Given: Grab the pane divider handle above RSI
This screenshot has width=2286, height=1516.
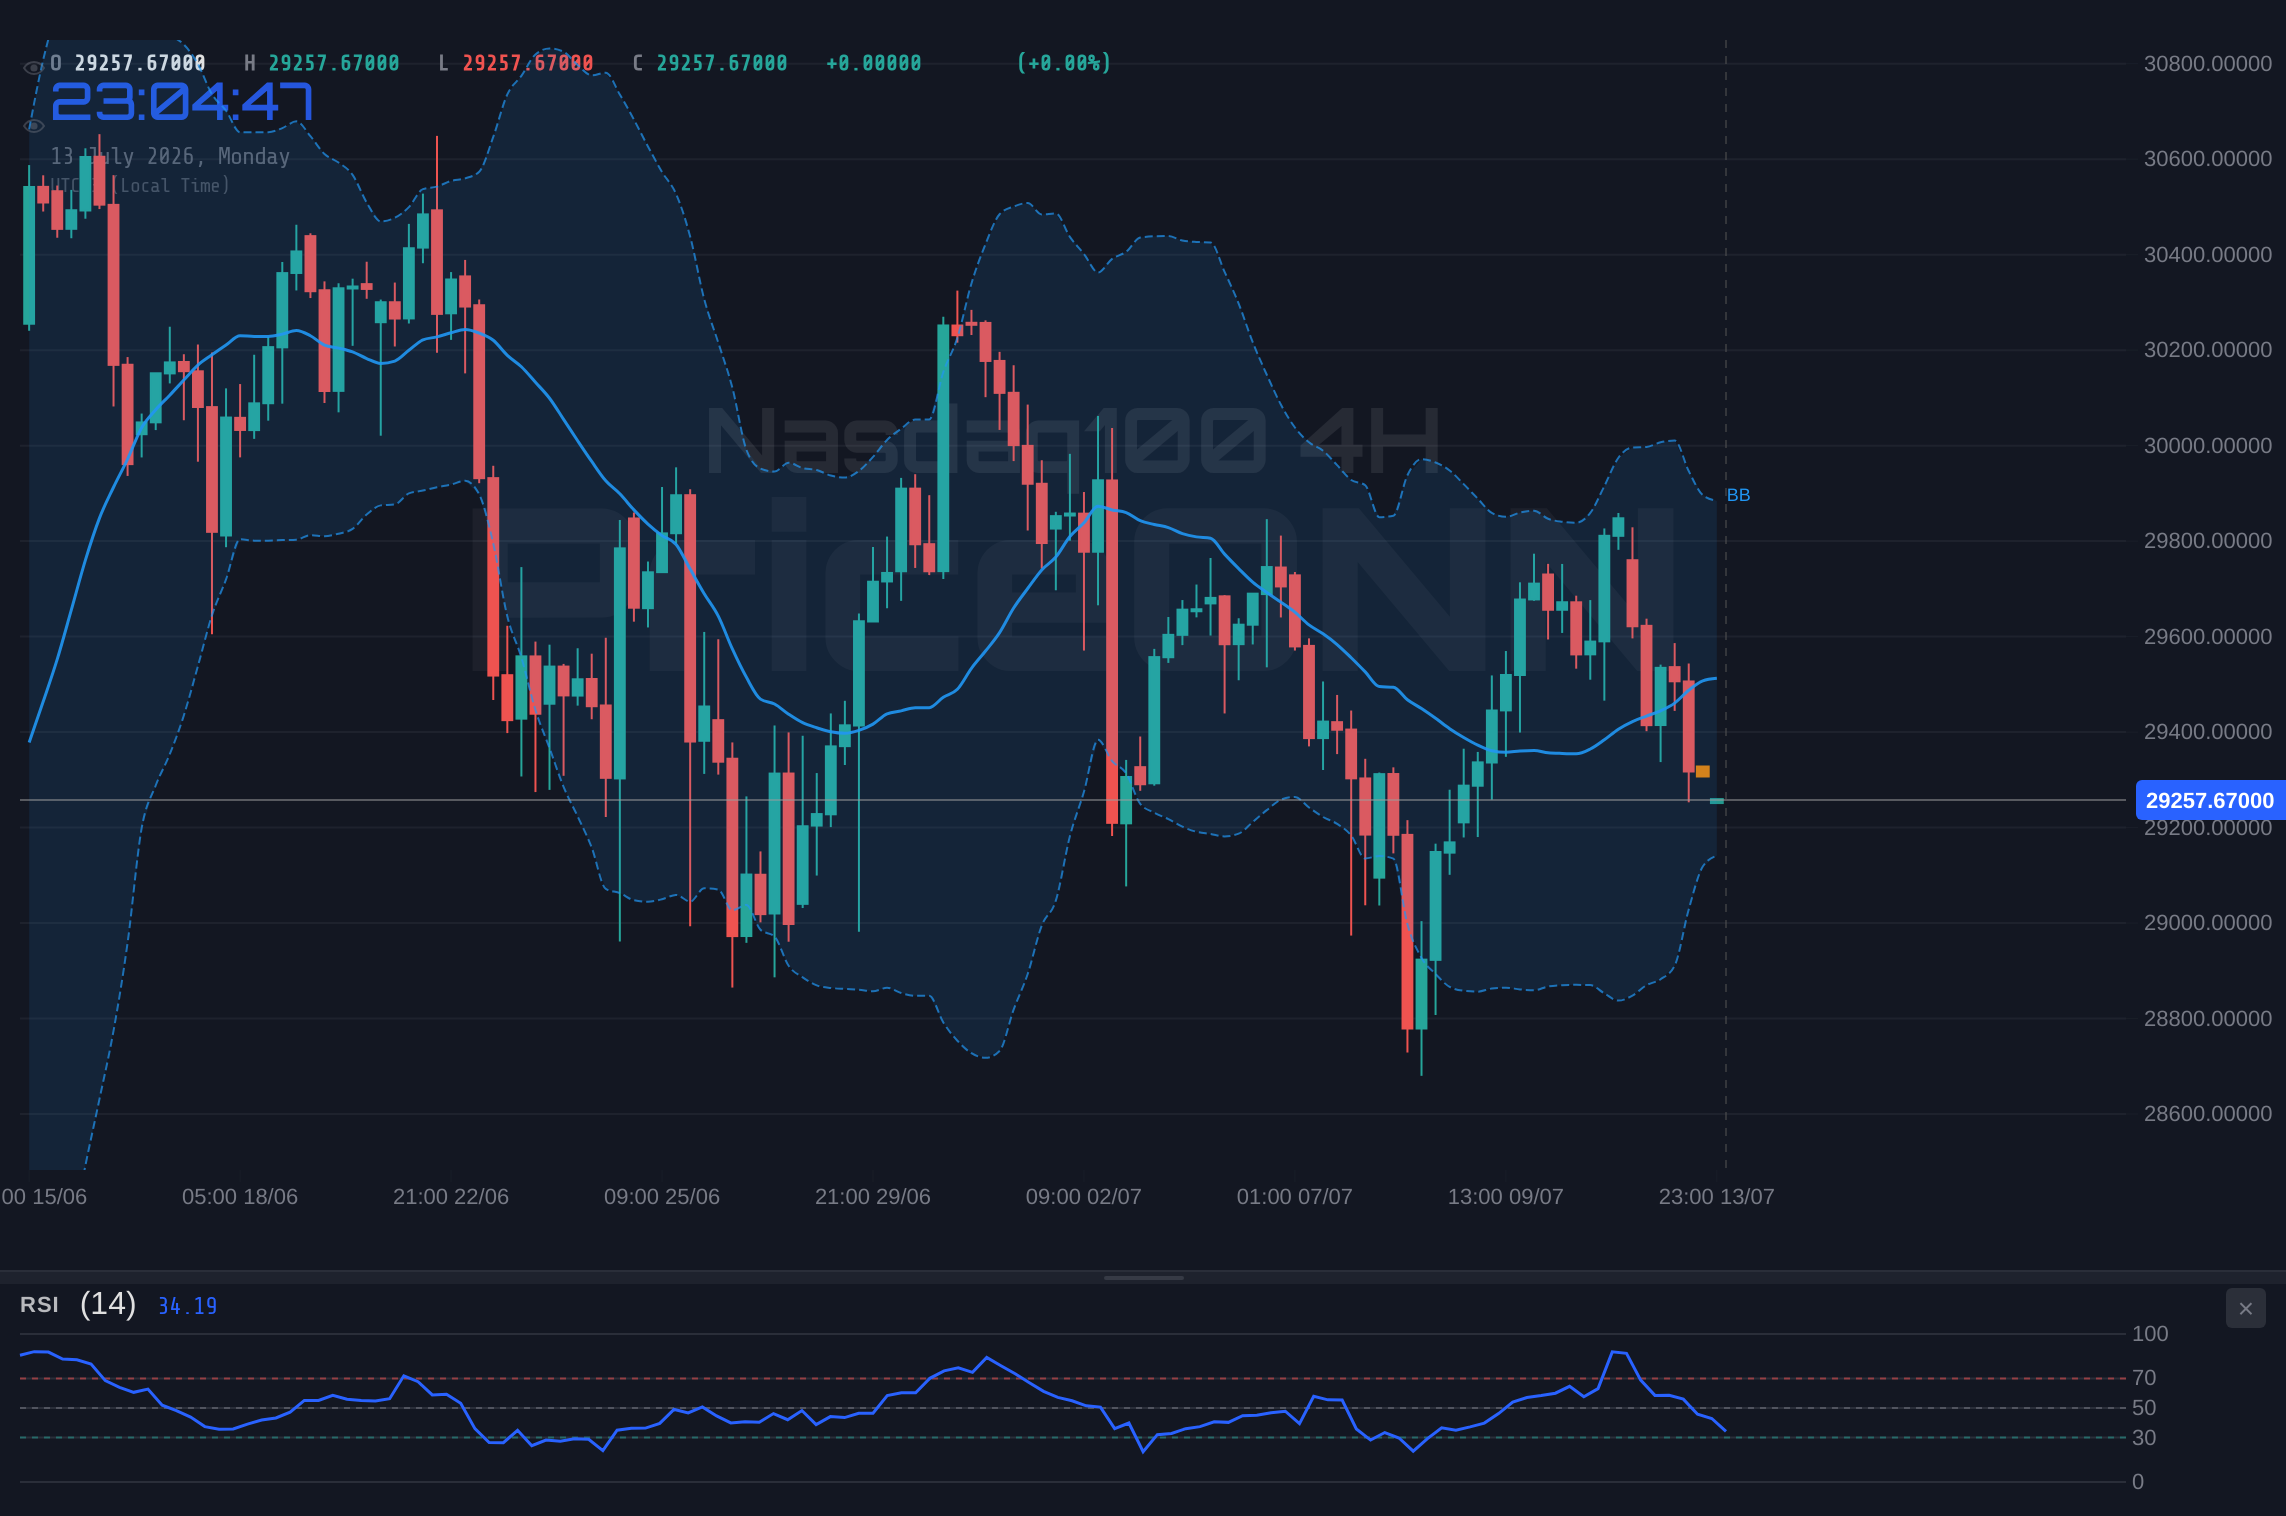Looking at the screenshot, I should coord(1143,1277).
